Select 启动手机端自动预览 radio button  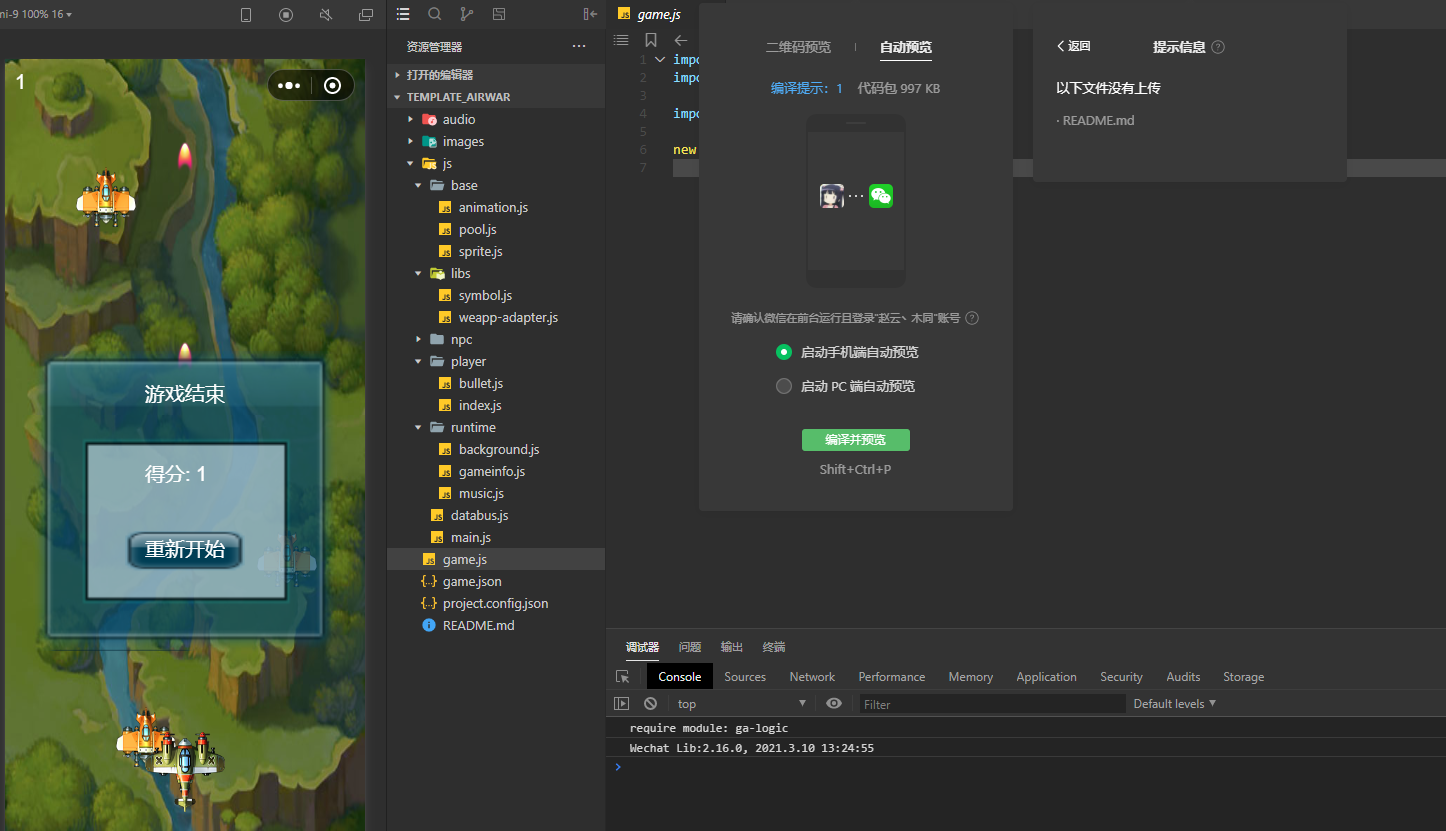click(x=784, y=352)
